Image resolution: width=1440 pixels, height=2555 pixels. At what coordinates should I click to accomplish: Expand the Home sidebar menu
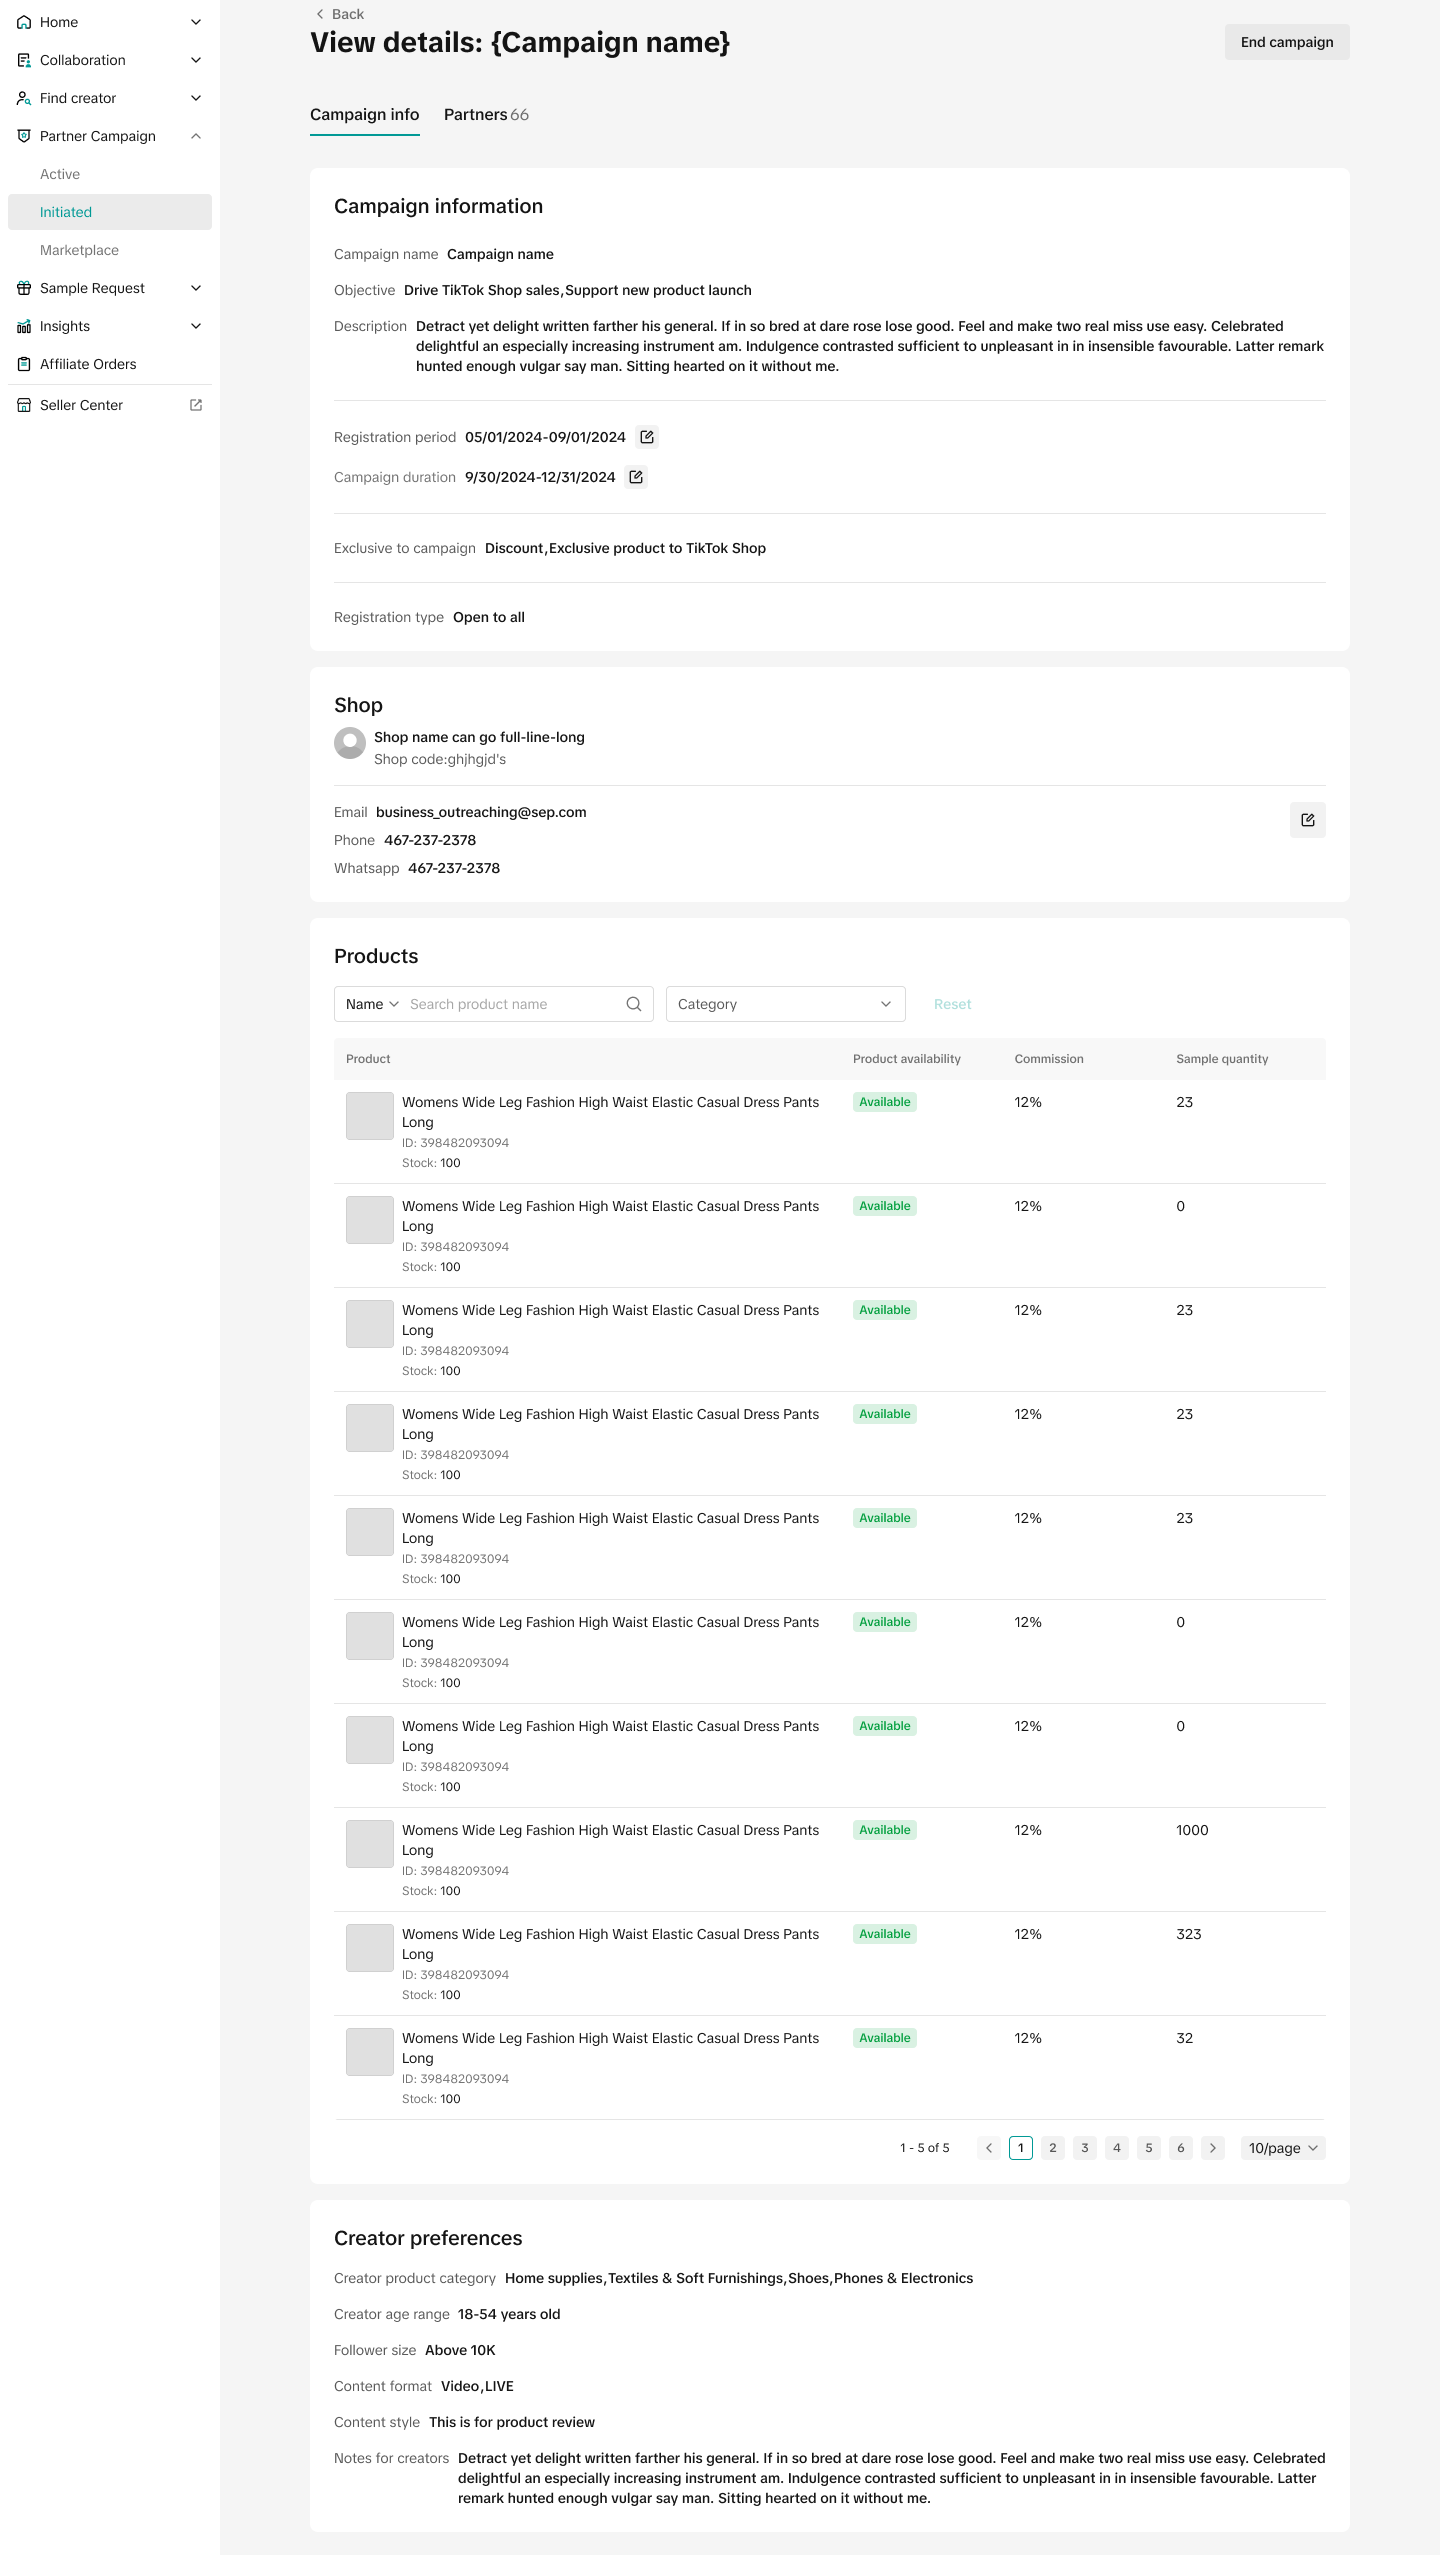(196, 22)
